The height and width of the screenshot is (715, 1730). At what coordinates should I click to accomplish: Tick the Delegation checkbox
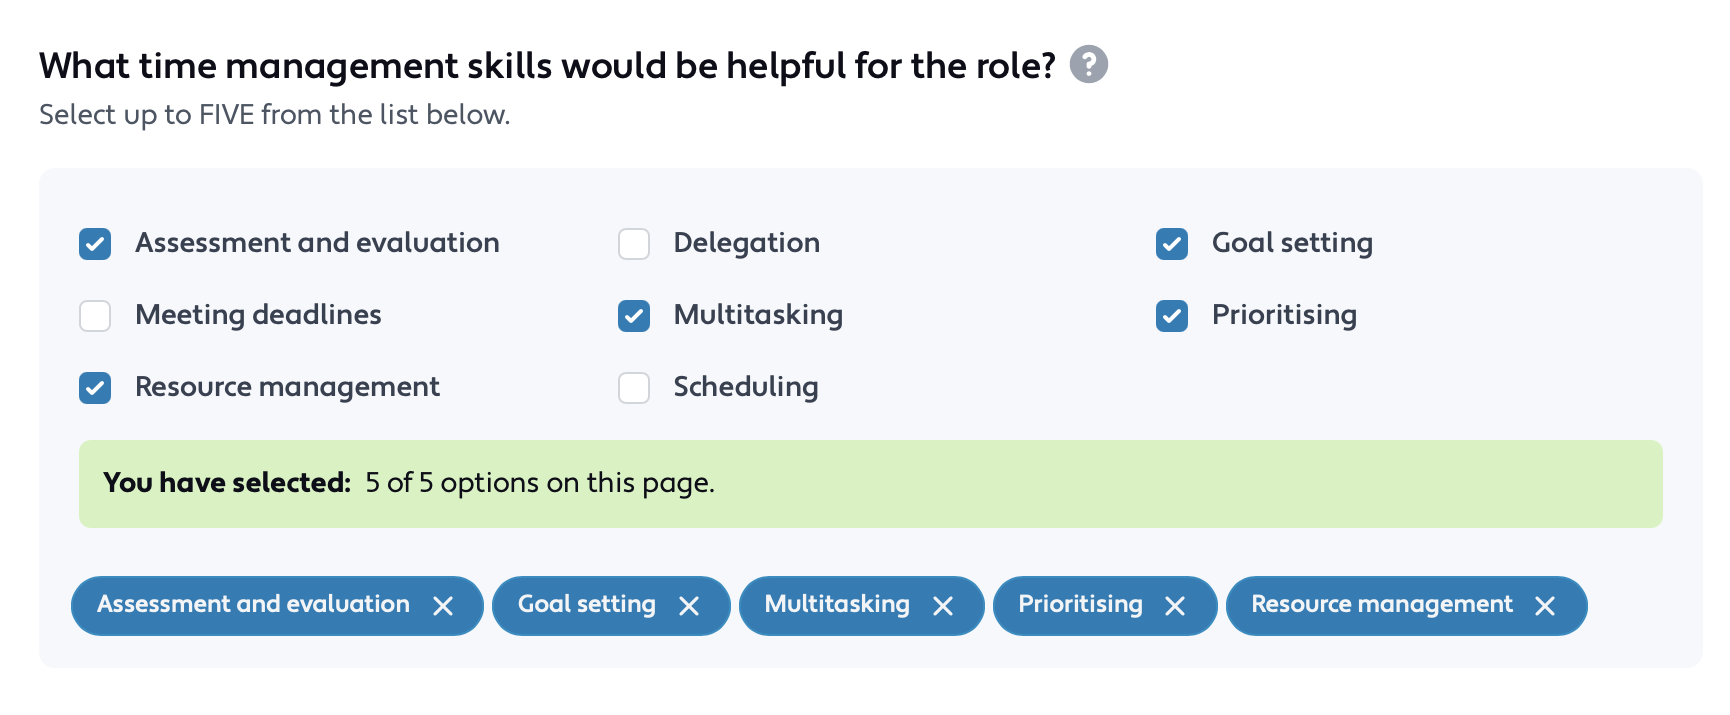click(x=634, y=244)
